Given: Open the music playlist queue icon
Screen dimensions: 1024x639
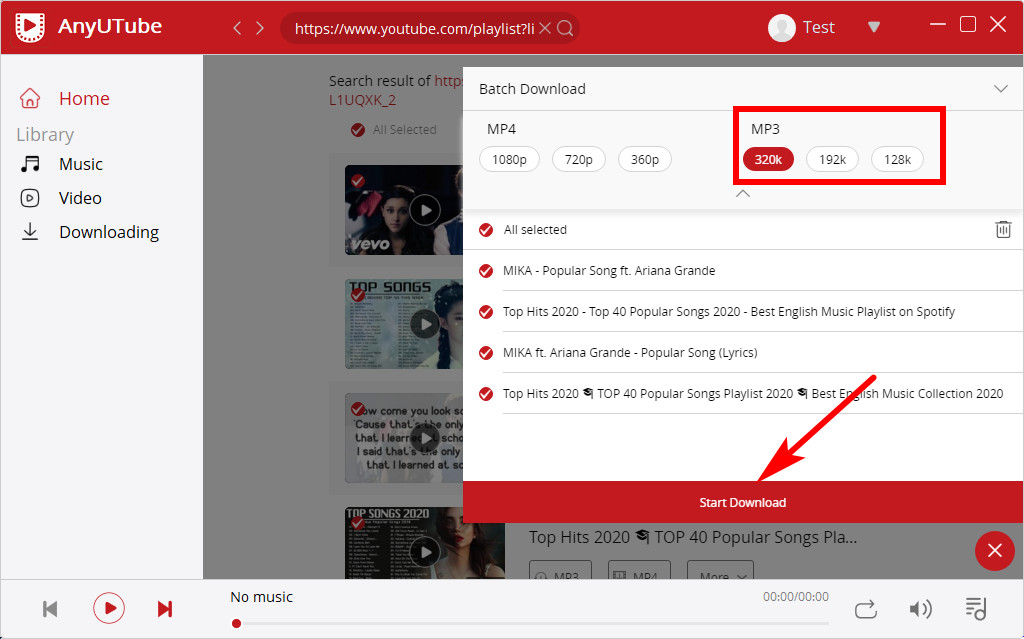Looking at the screenshot, I should 976,608.
